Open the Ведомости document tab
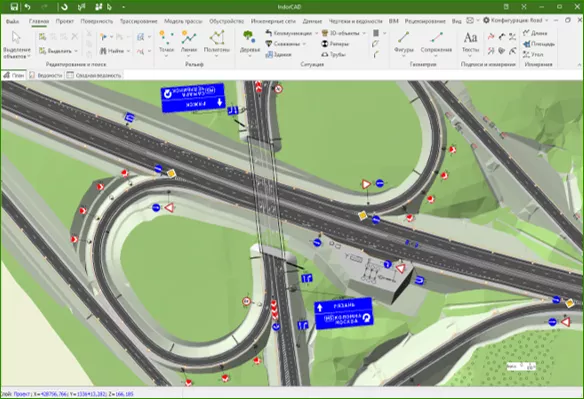 pos(46,75)
